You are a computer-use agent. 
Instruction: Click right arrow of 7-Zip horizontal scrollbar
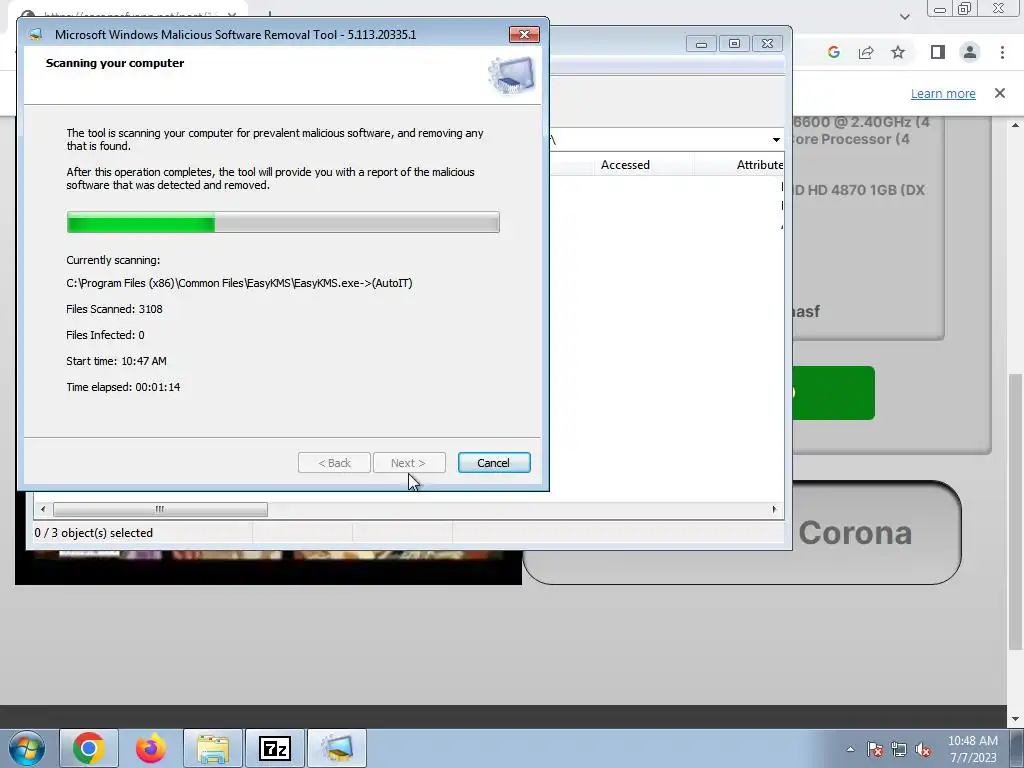pos(775,509)
